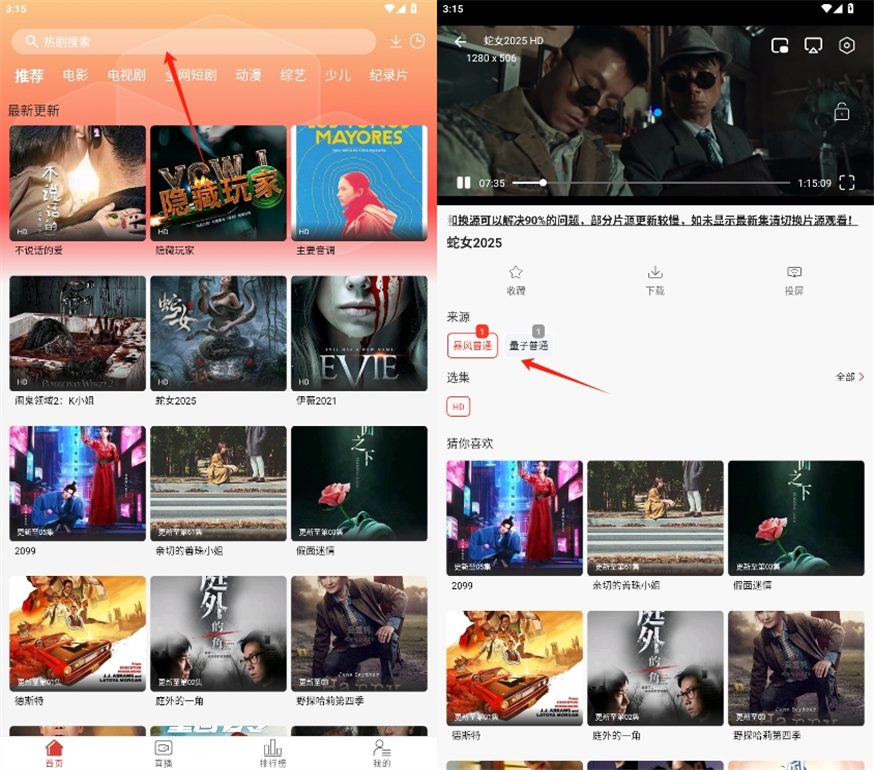Go to 首页 home in bottom bar
874x770 pixels.
pos(54,754)
